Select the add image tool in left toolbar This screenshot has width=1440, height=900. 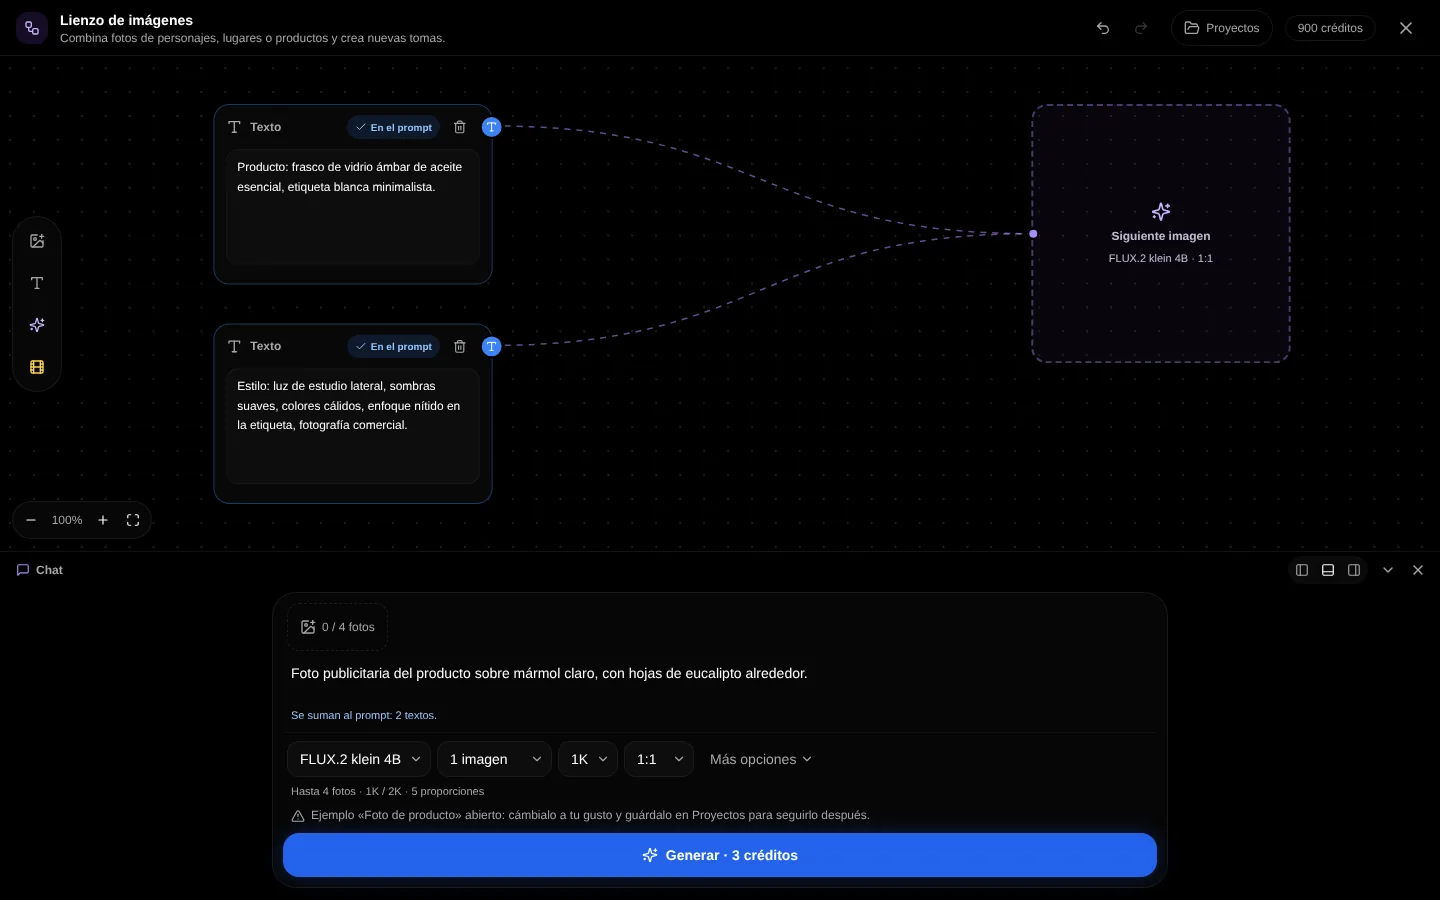[x=37, y=241]
